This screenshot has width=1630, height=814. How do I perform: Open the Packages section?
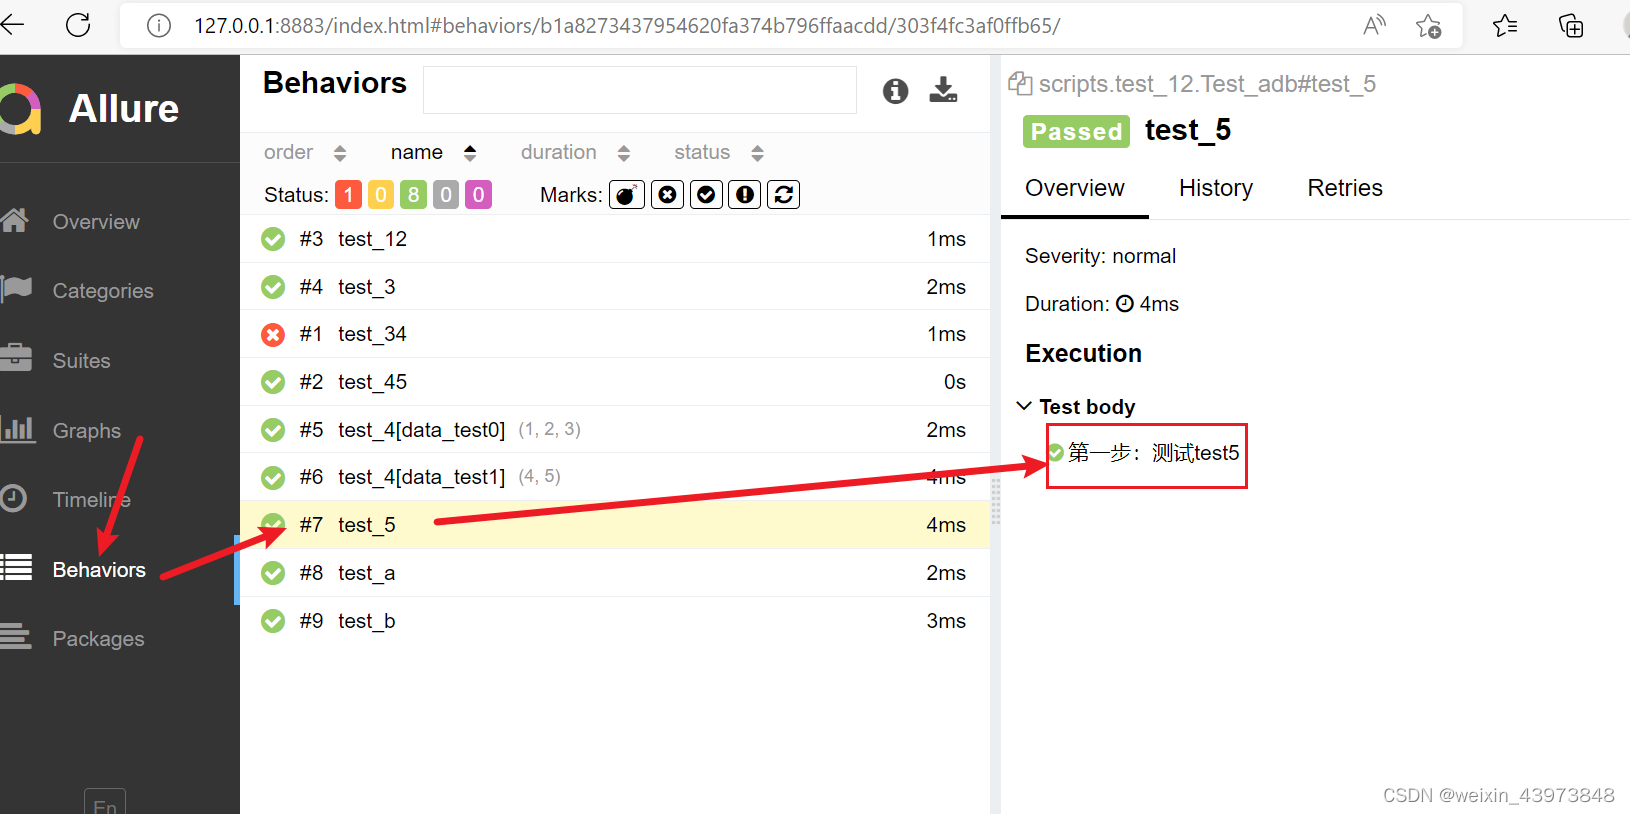click(x=98, y=639)
